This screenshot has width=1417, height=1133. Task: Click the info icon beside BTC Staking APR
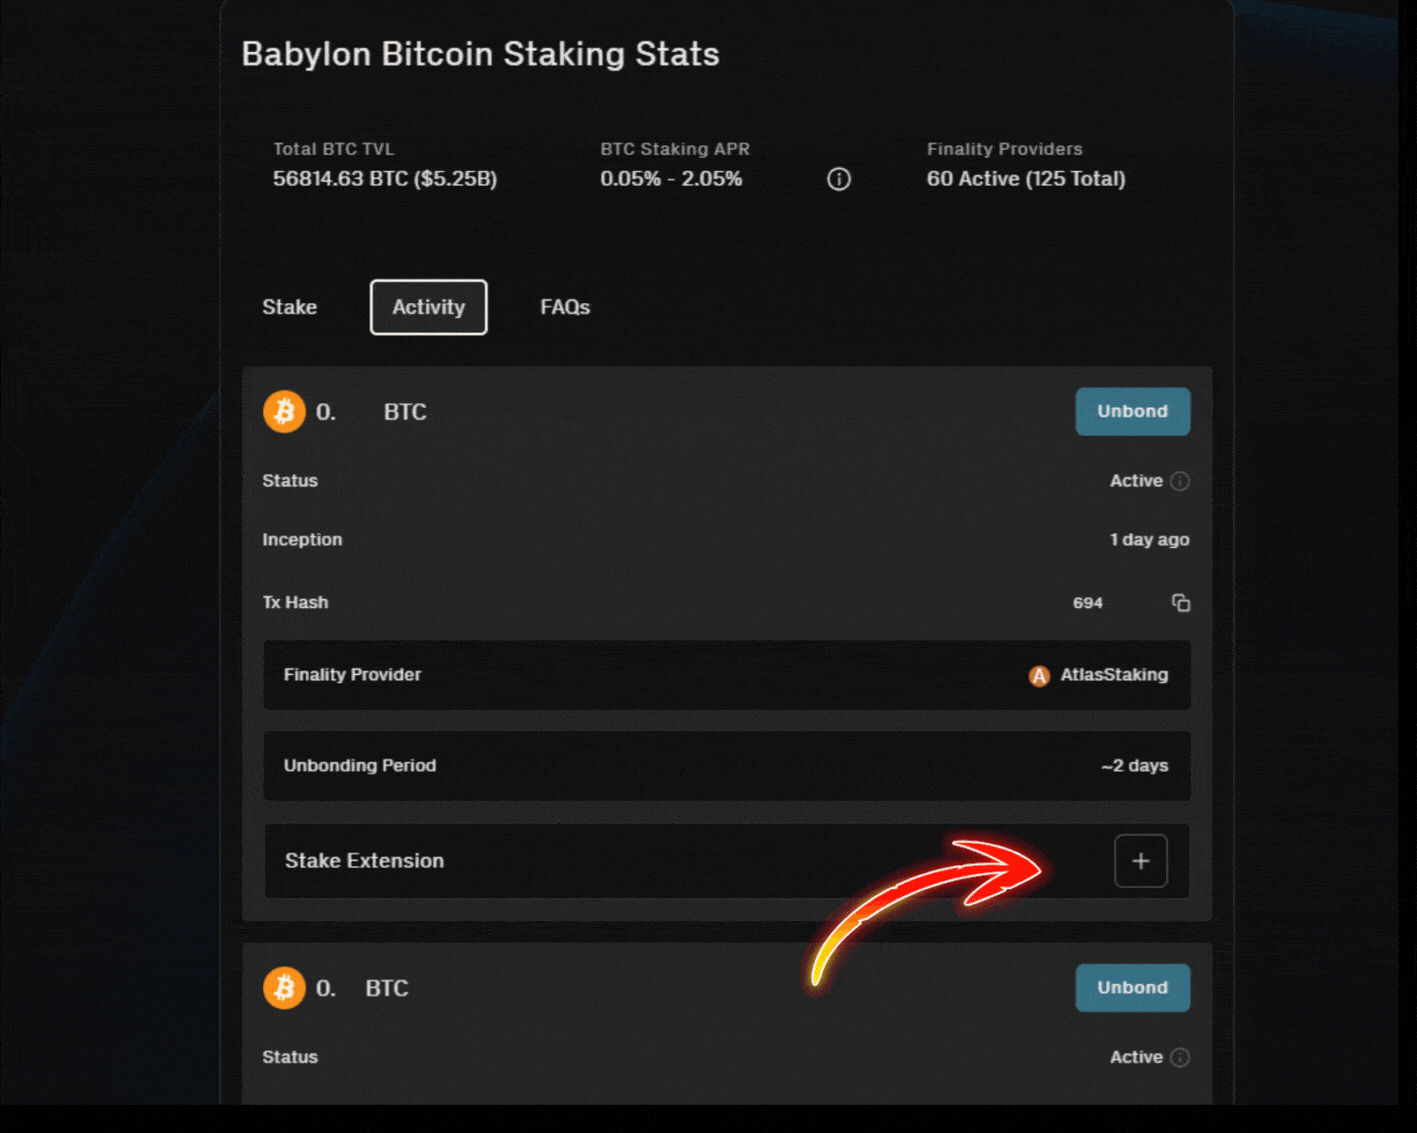[838, 179]
